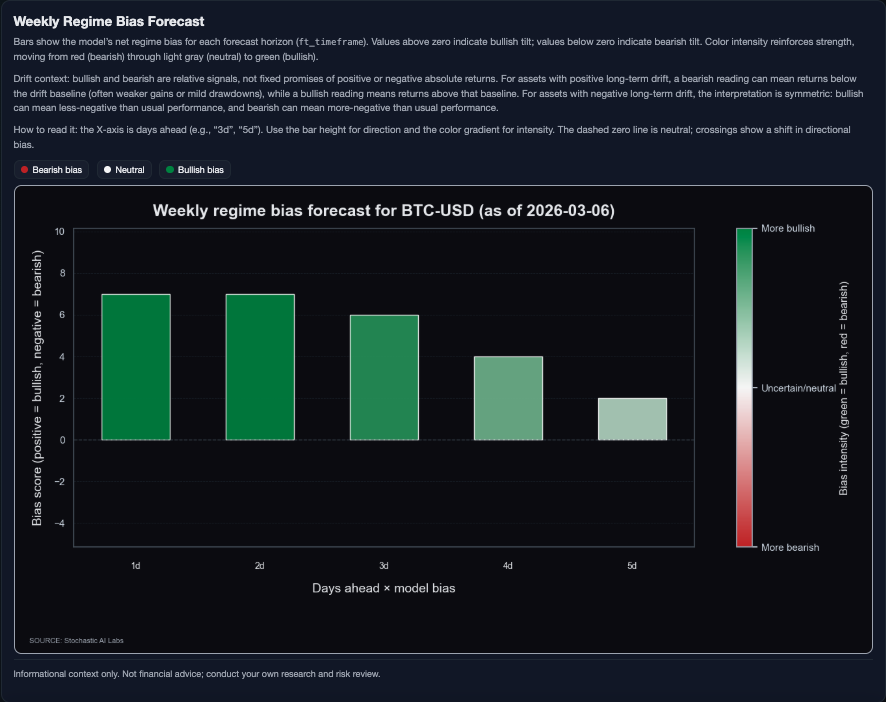Click the 'SOURCE: Stochastic AI Labs' text
This screenshot has width=886, height=702.
[76, 640]
